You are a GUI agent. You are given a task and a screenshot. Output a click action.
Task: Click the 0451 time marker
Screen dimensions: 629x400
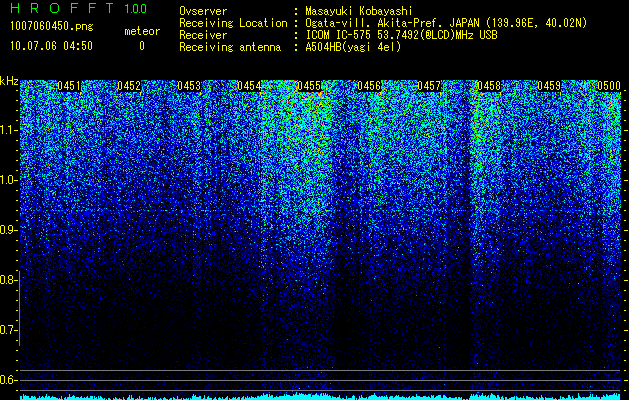tap(69, 86)
